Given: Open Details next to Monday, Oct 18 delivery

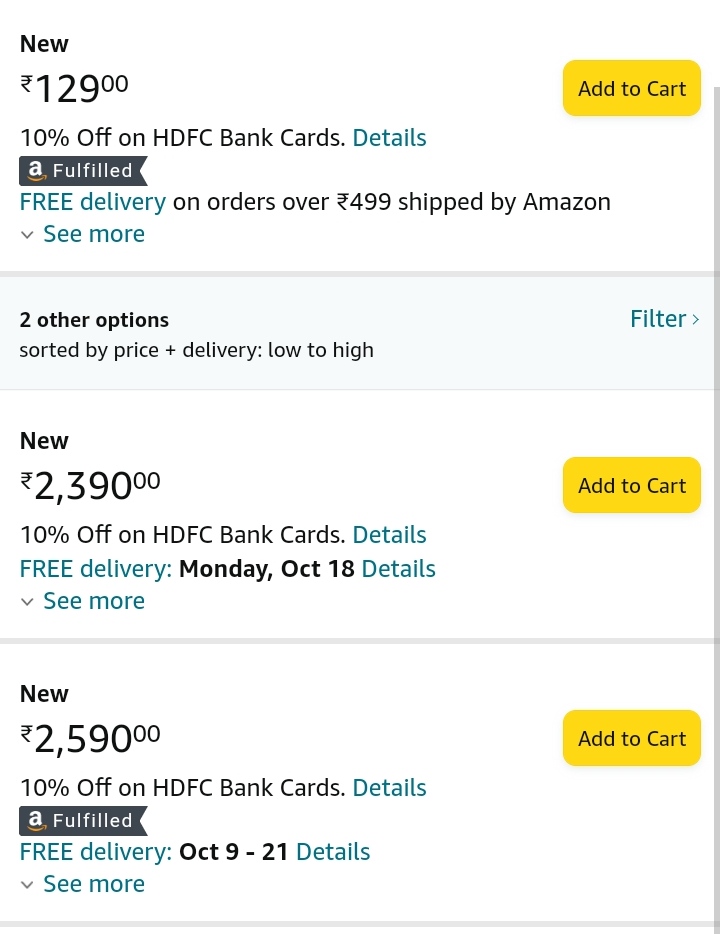Looking at the screenshot, I should click(398, 569).
